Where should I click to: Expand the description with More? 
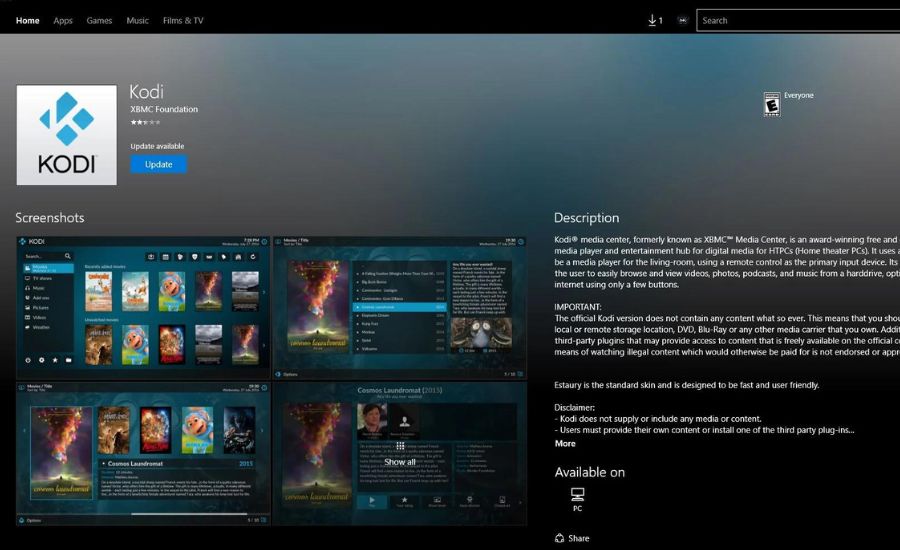tap(565, 443)
